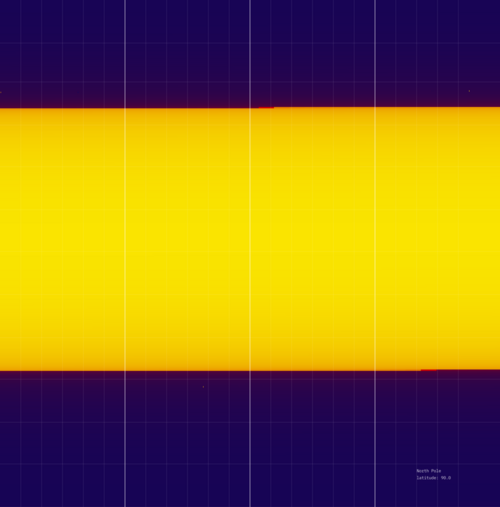This screenshot has height=507, width=500.
Task: Select the tiny dot in upper-right dark sky
Action: coord(469,91)
